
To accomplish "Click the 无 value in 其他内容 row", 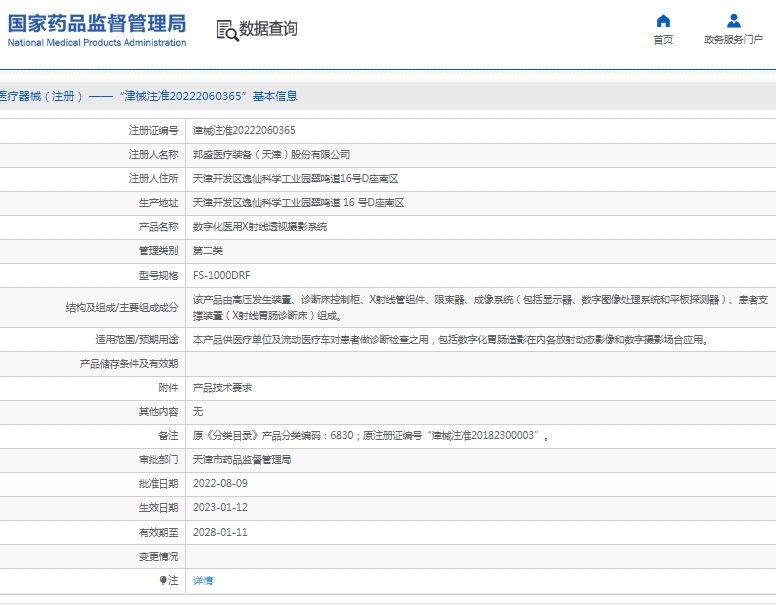I will (198, 411).
